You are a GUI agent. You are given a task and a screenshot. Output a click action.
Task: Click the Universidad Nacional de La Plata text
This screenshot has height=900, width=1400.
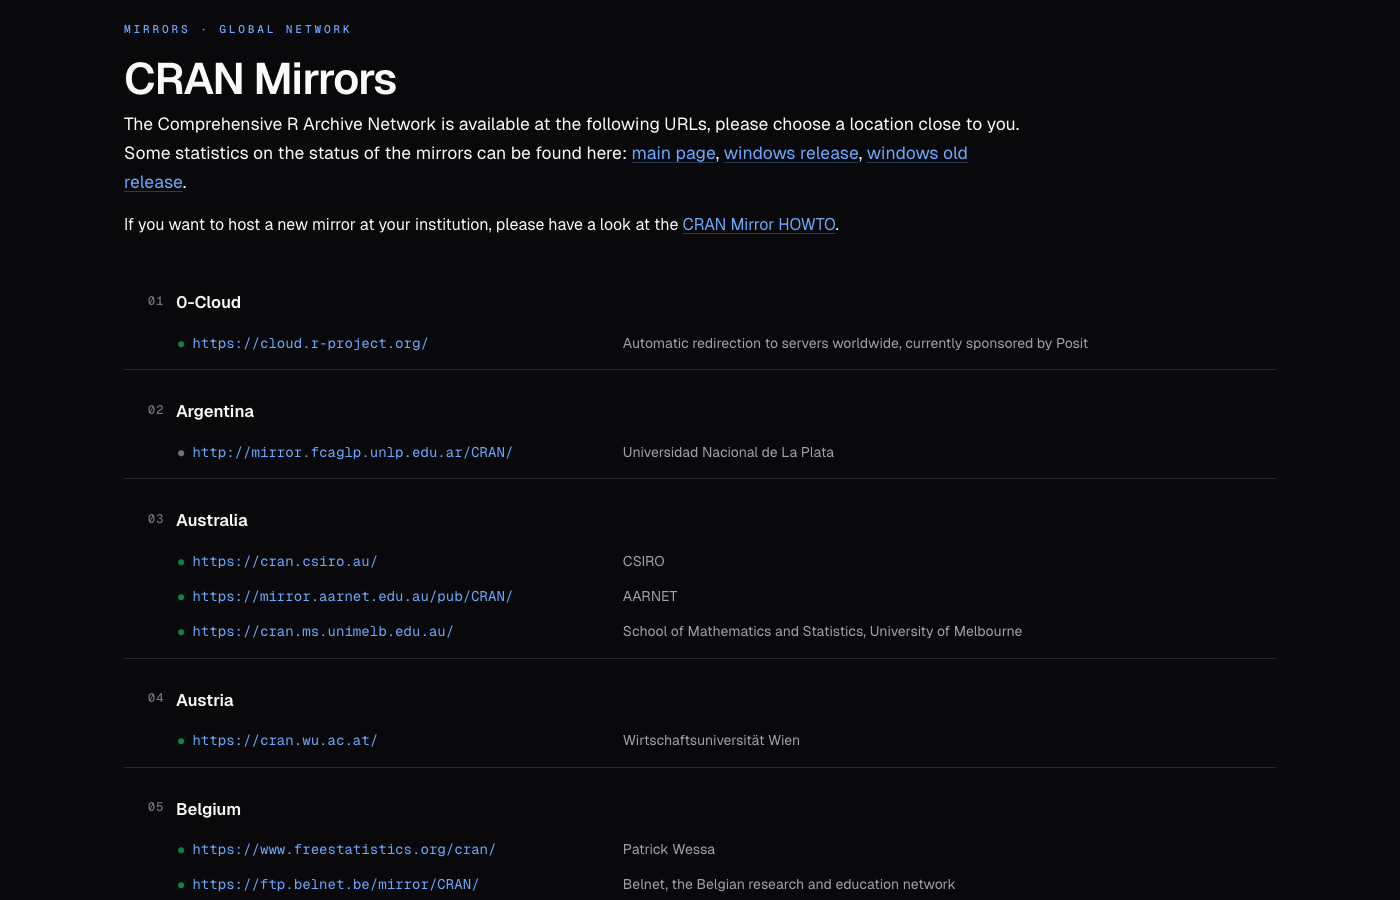(x=728, y=452)
